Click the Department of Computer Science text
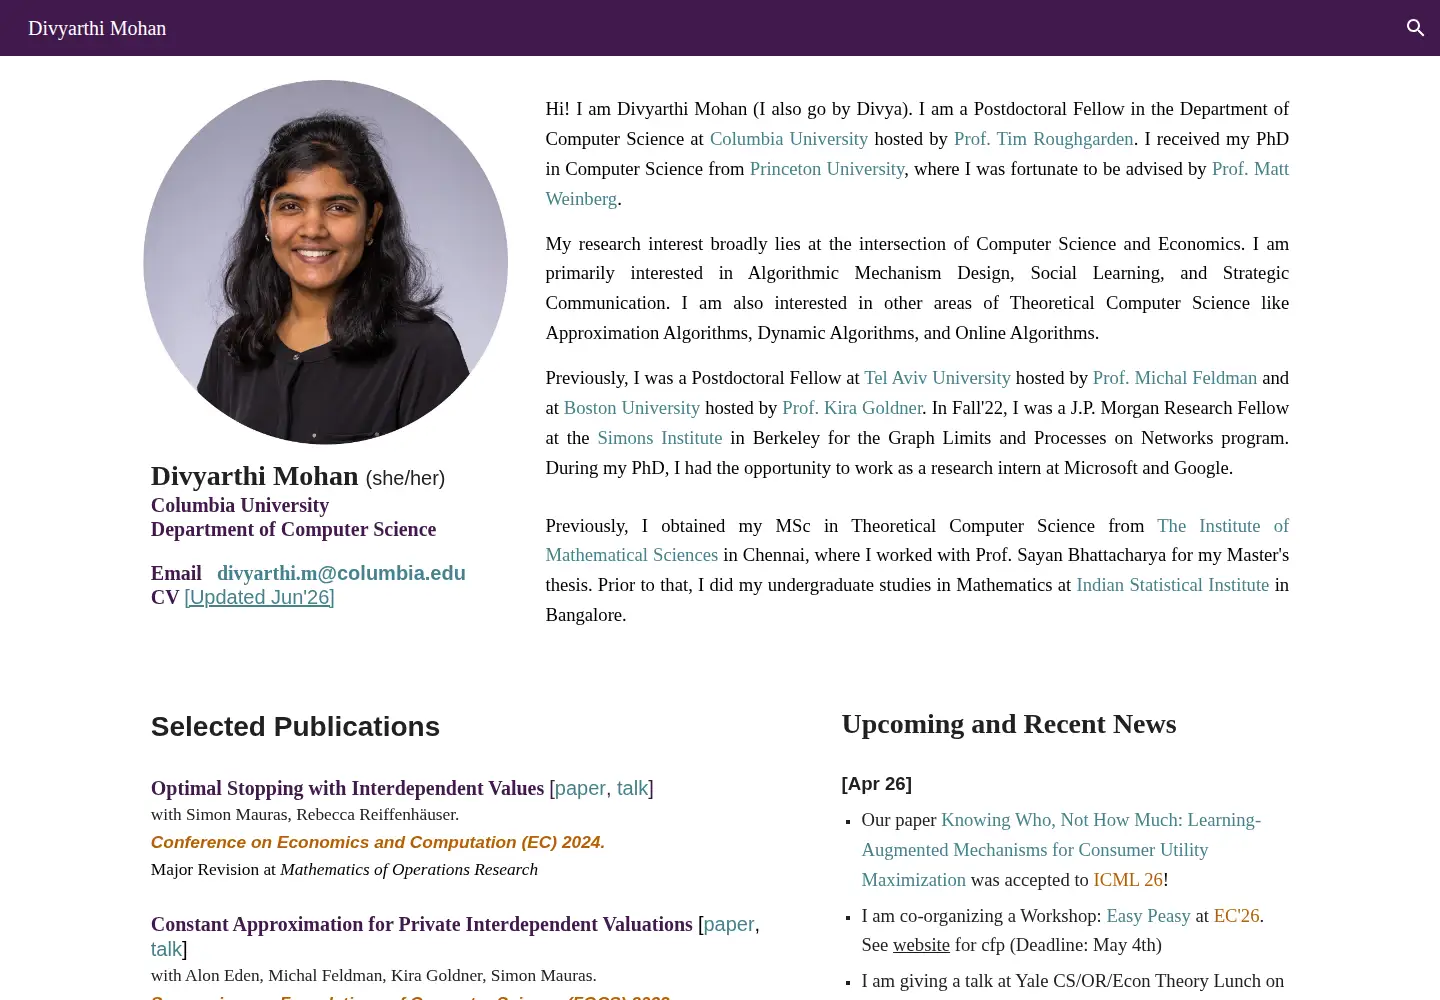 pos(293,529)
